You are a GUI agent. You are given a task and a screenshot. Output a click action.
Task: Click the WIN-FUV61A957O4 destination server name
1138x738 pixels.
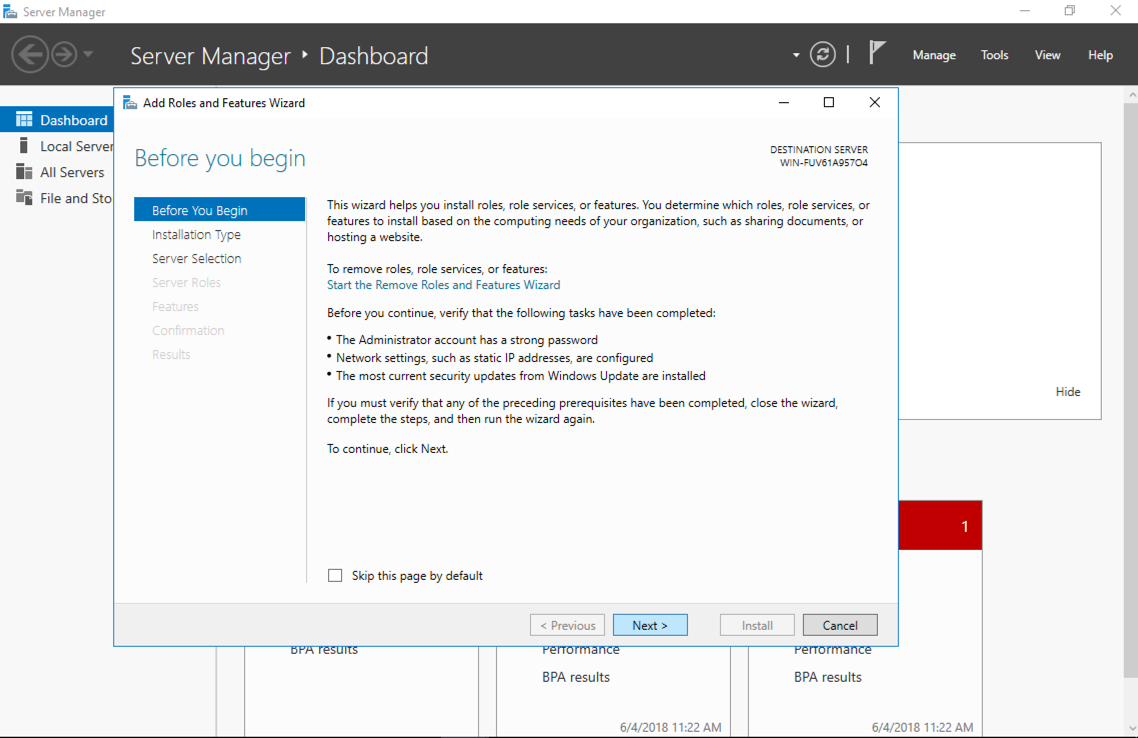click(824, 163)
